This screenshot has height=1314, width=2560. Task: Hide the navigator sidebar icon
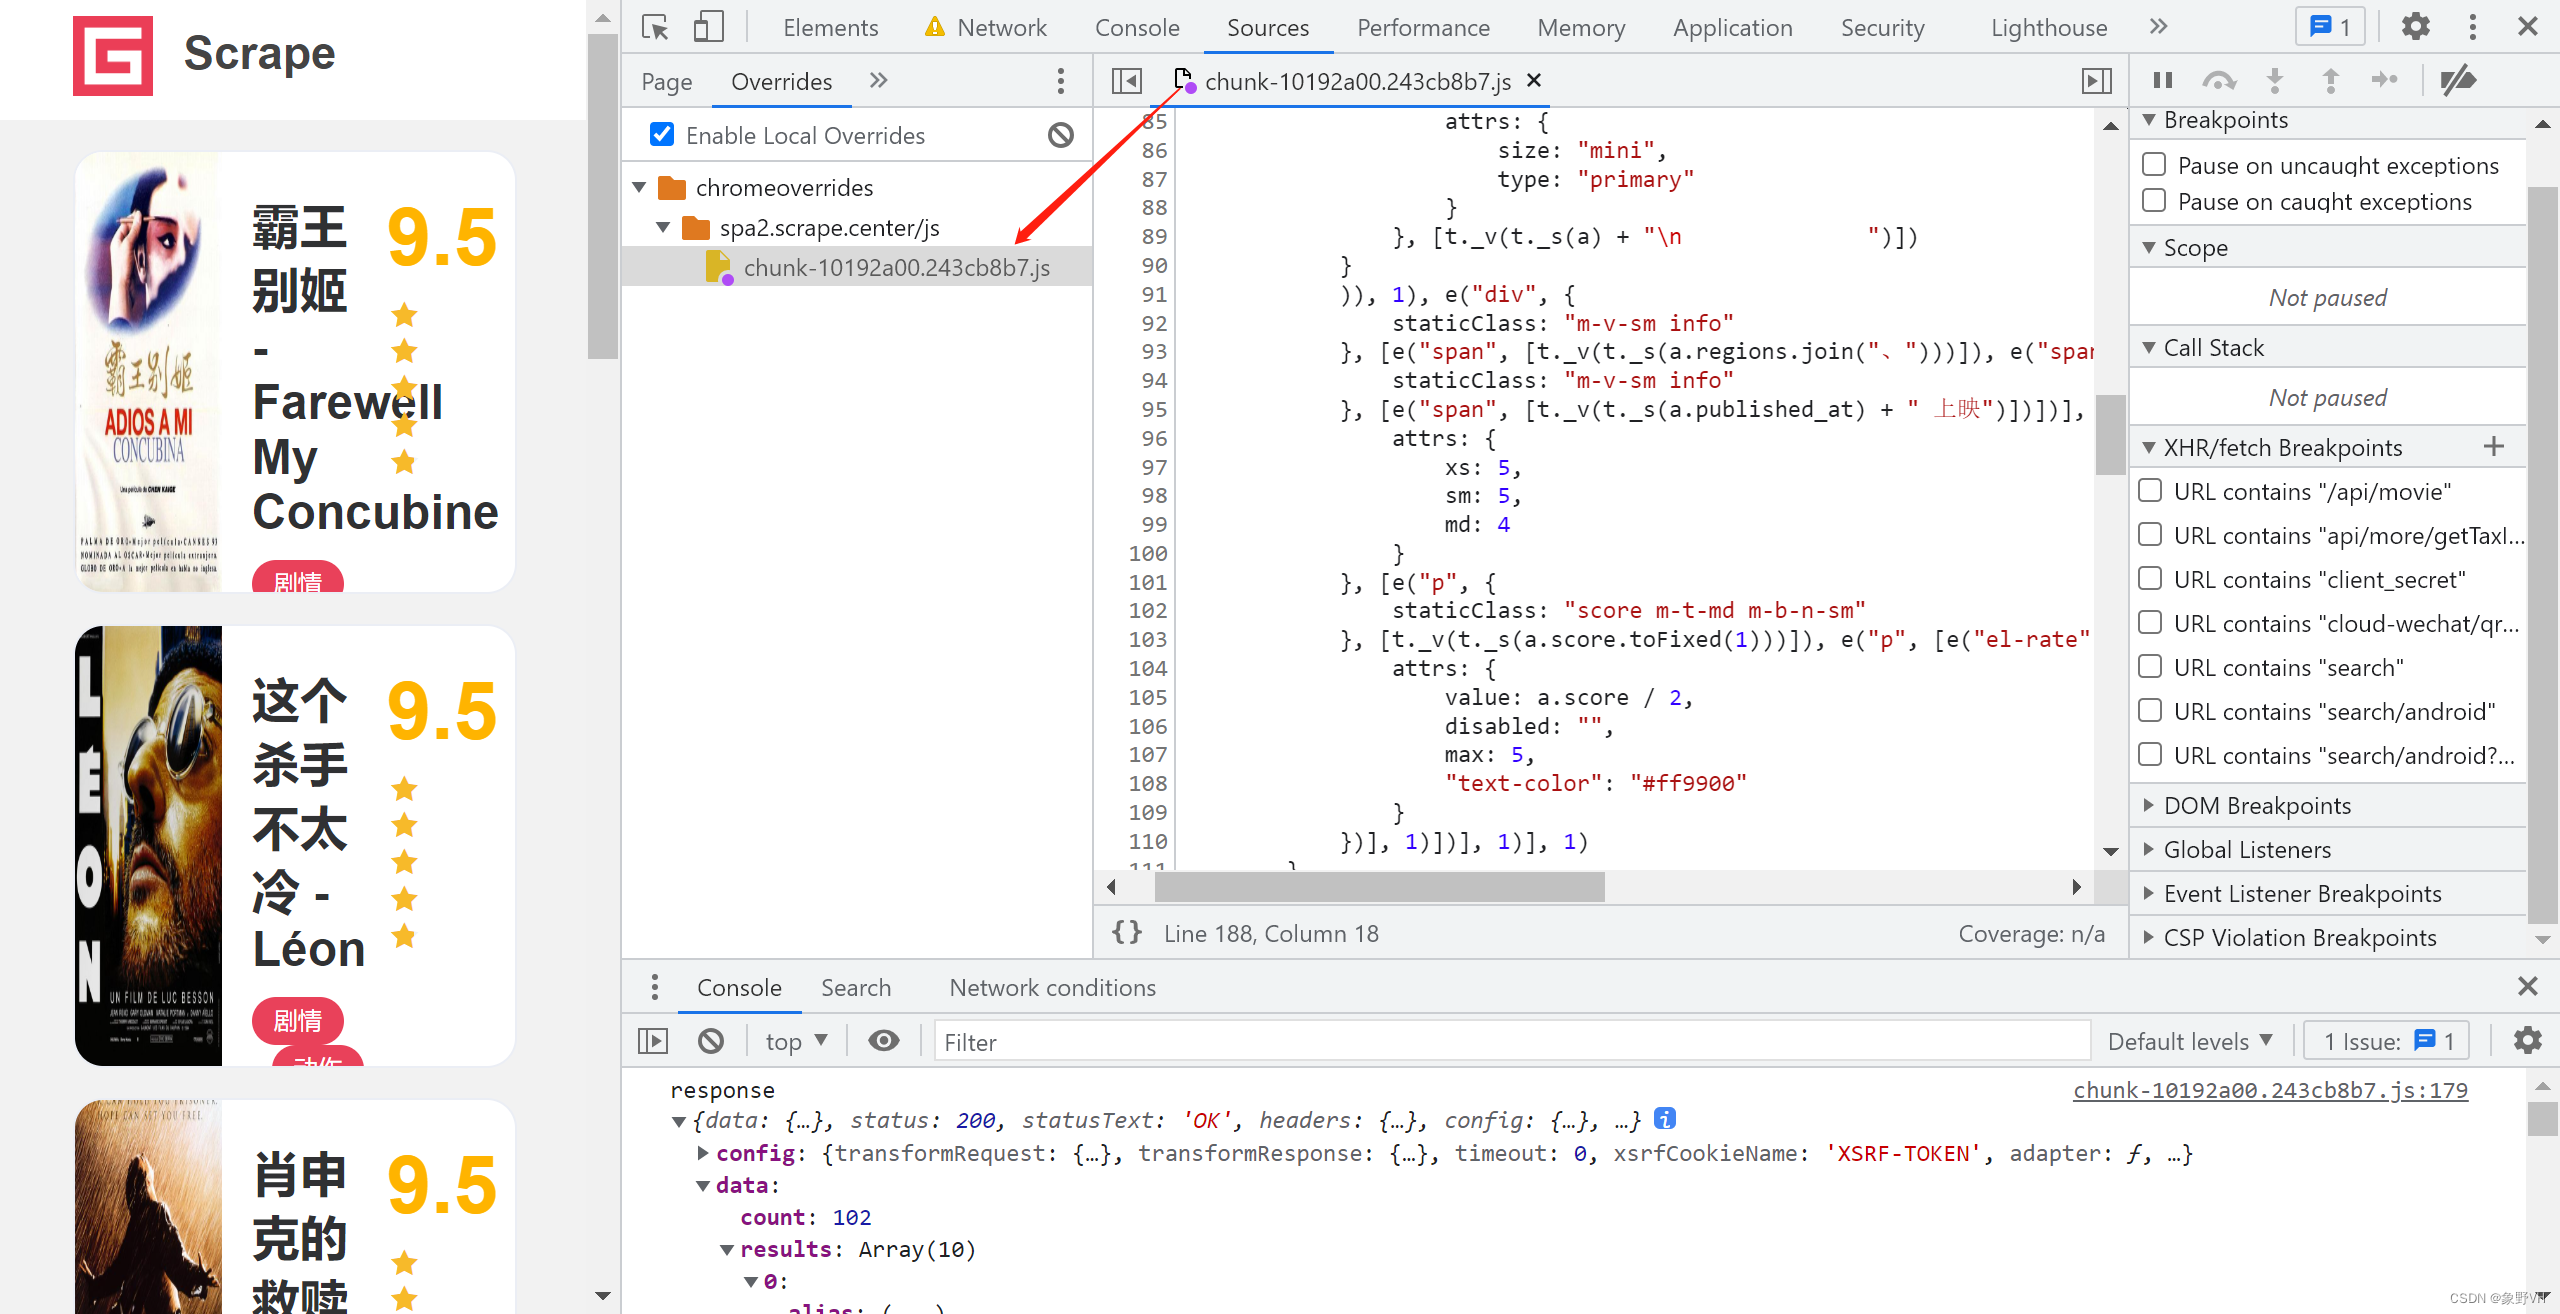pyautogui.click(x=1127, y=81)
